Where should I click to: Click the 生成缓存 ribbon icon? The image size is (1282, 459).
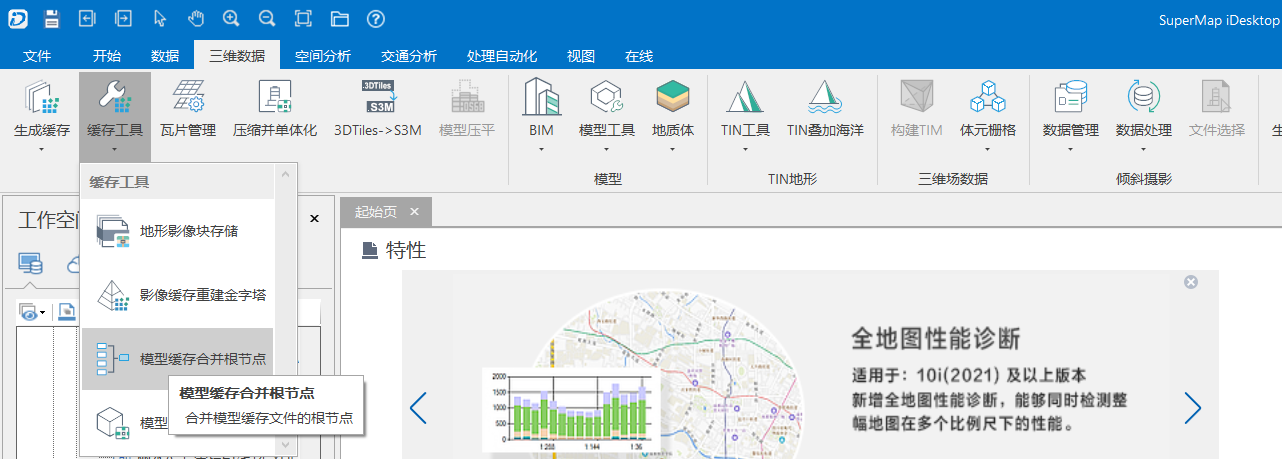point(42,97)
